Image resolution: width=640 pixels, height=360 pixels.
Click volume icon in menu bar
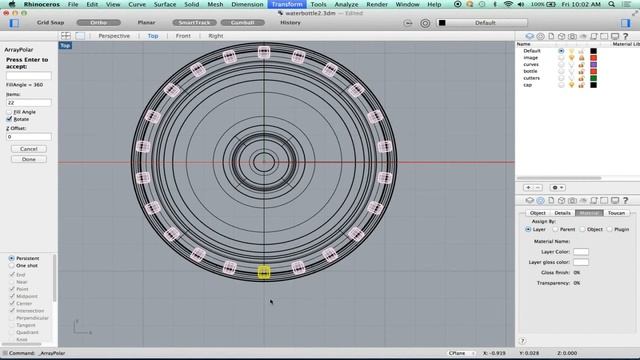point(521,4)
